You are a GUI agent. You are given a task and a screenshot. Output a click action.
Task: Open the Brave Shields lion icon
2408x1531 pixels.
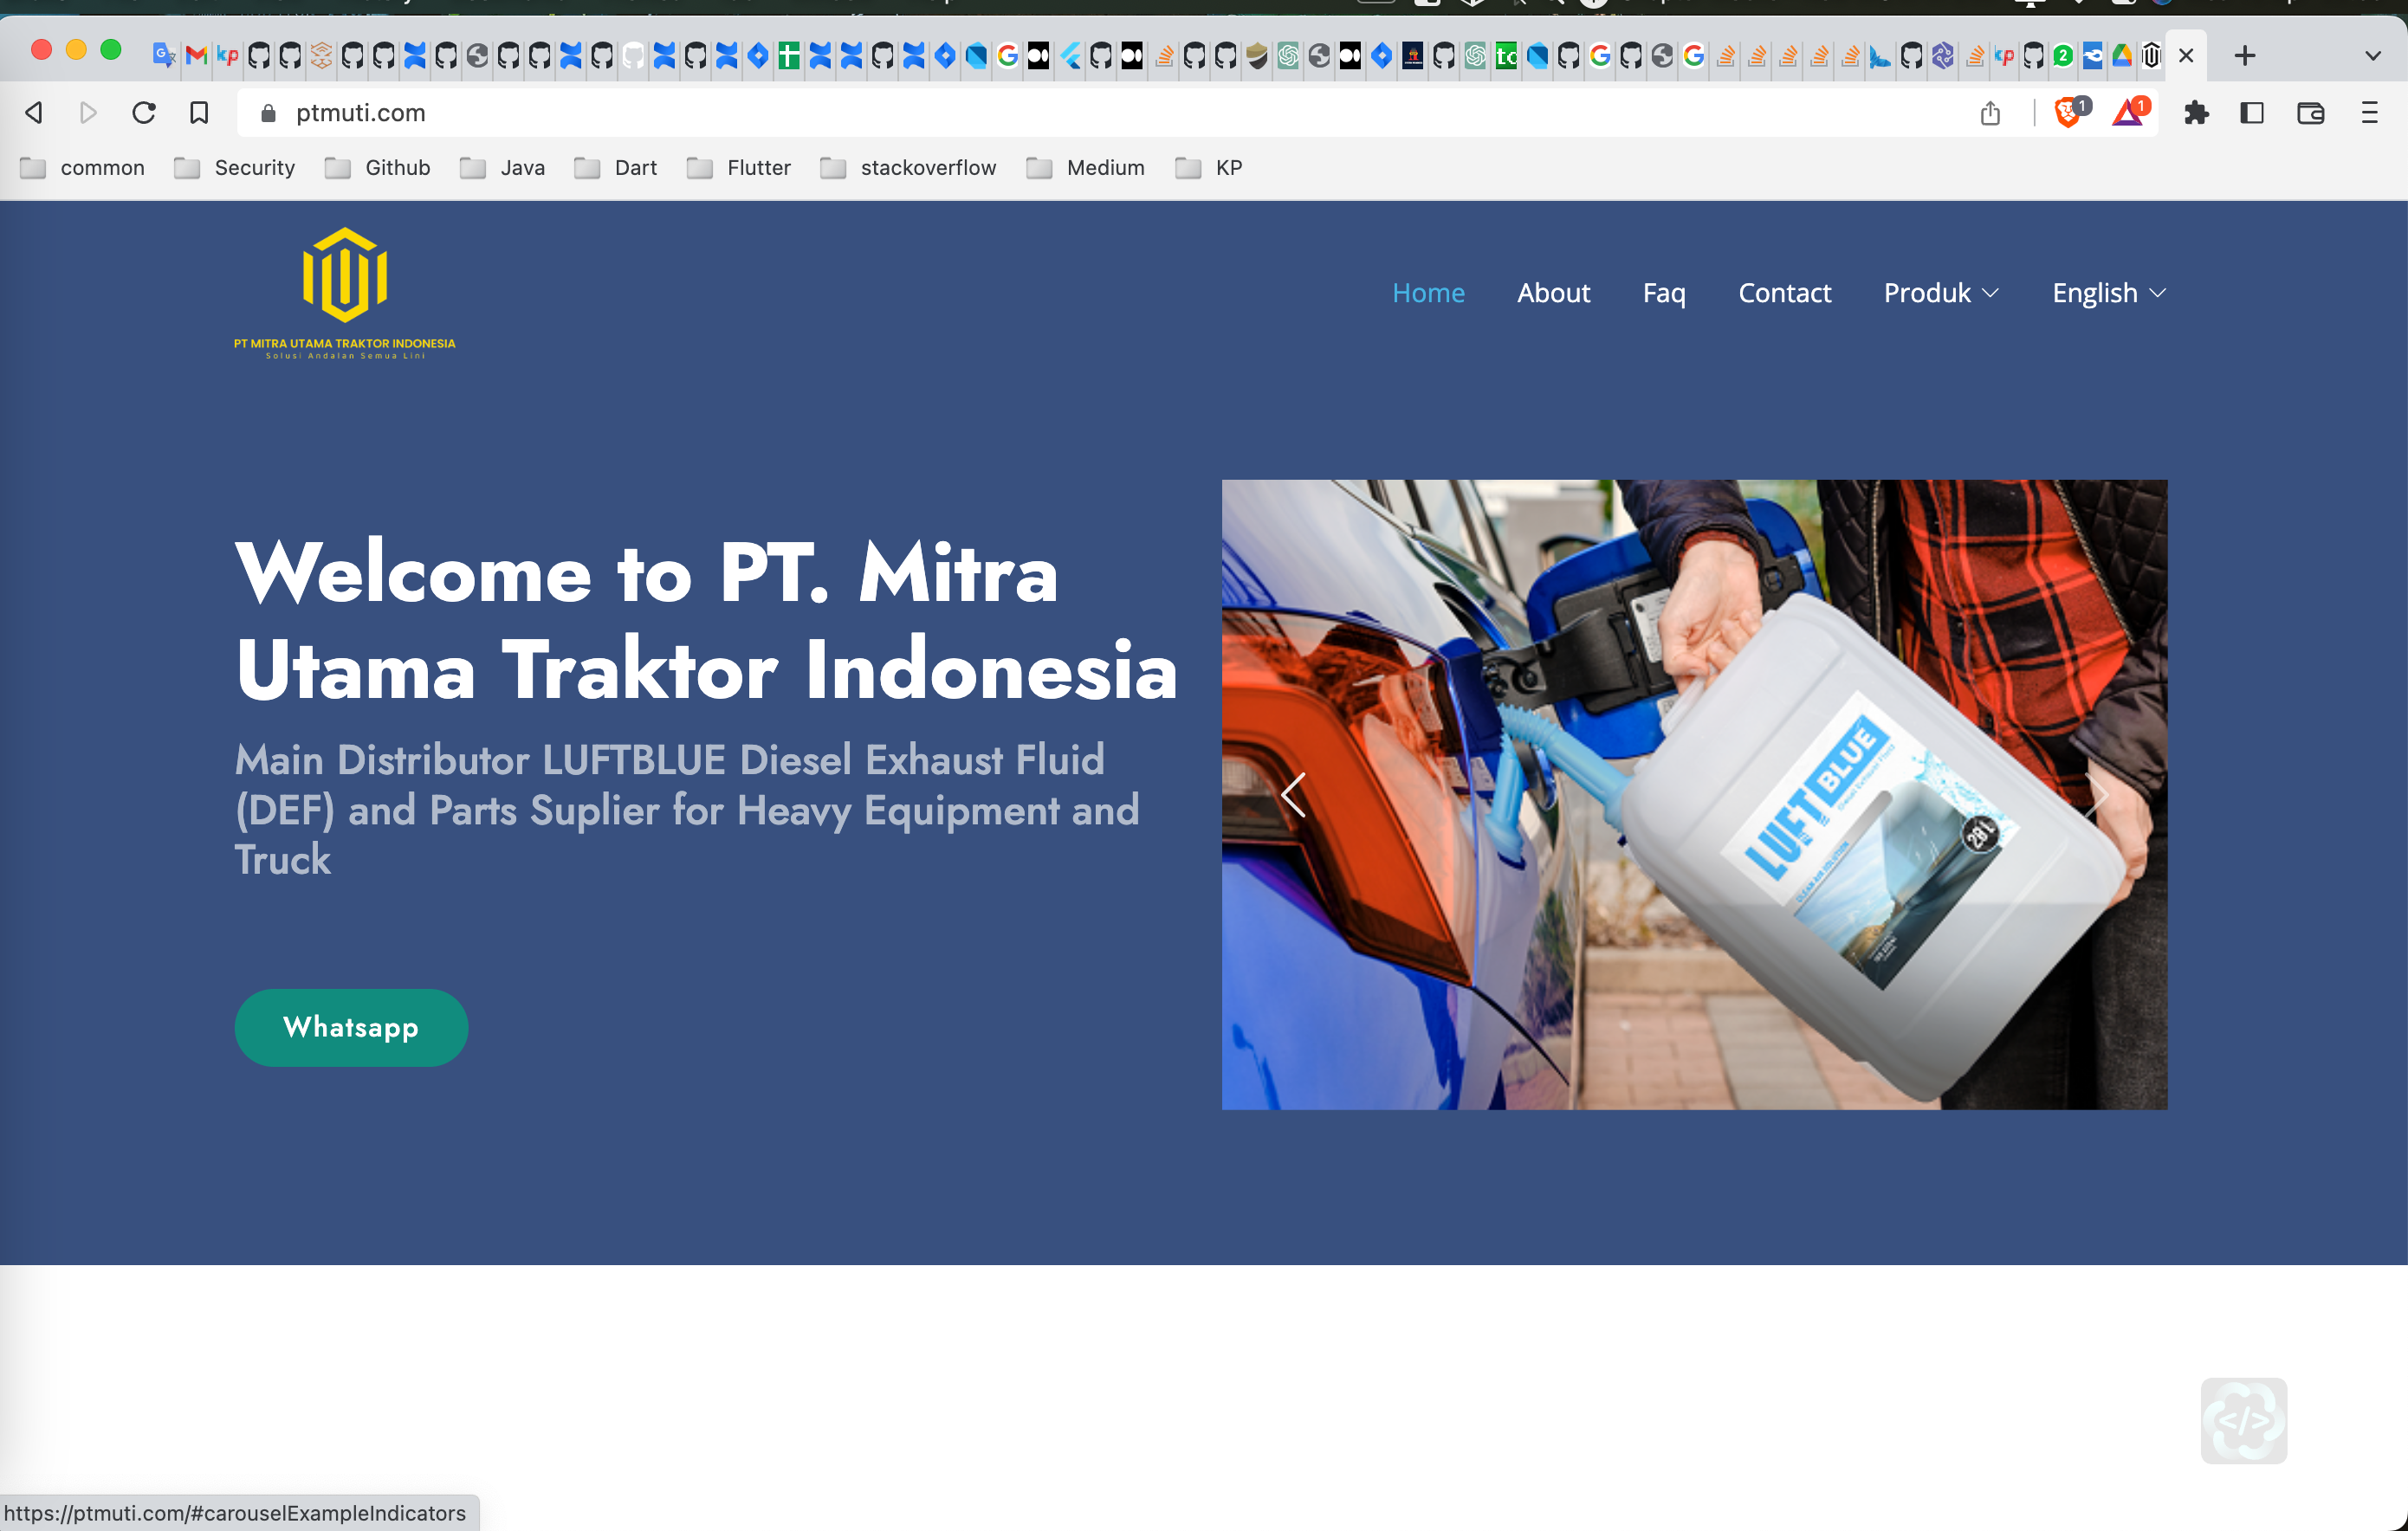[2070, 112]
